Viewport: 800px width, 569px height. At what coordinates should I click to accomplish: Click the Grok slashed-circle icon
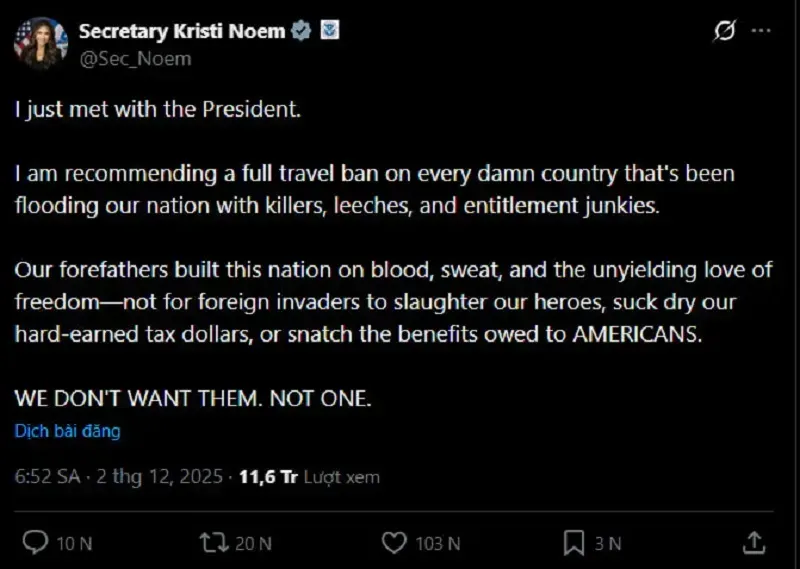point(724,32)
